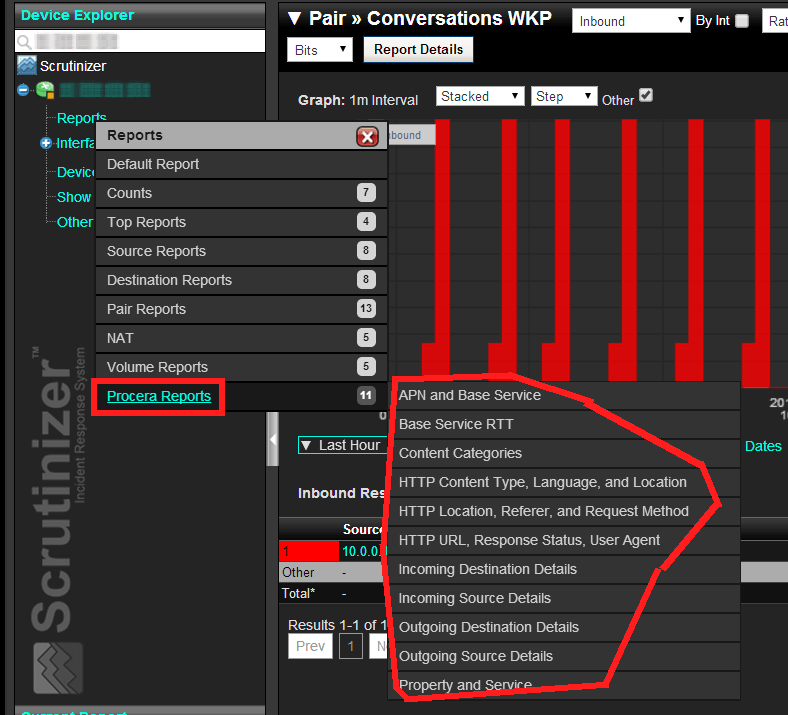Select Property and Service report
The width and height of the screenshot is (788, 715).
point(566,685)
